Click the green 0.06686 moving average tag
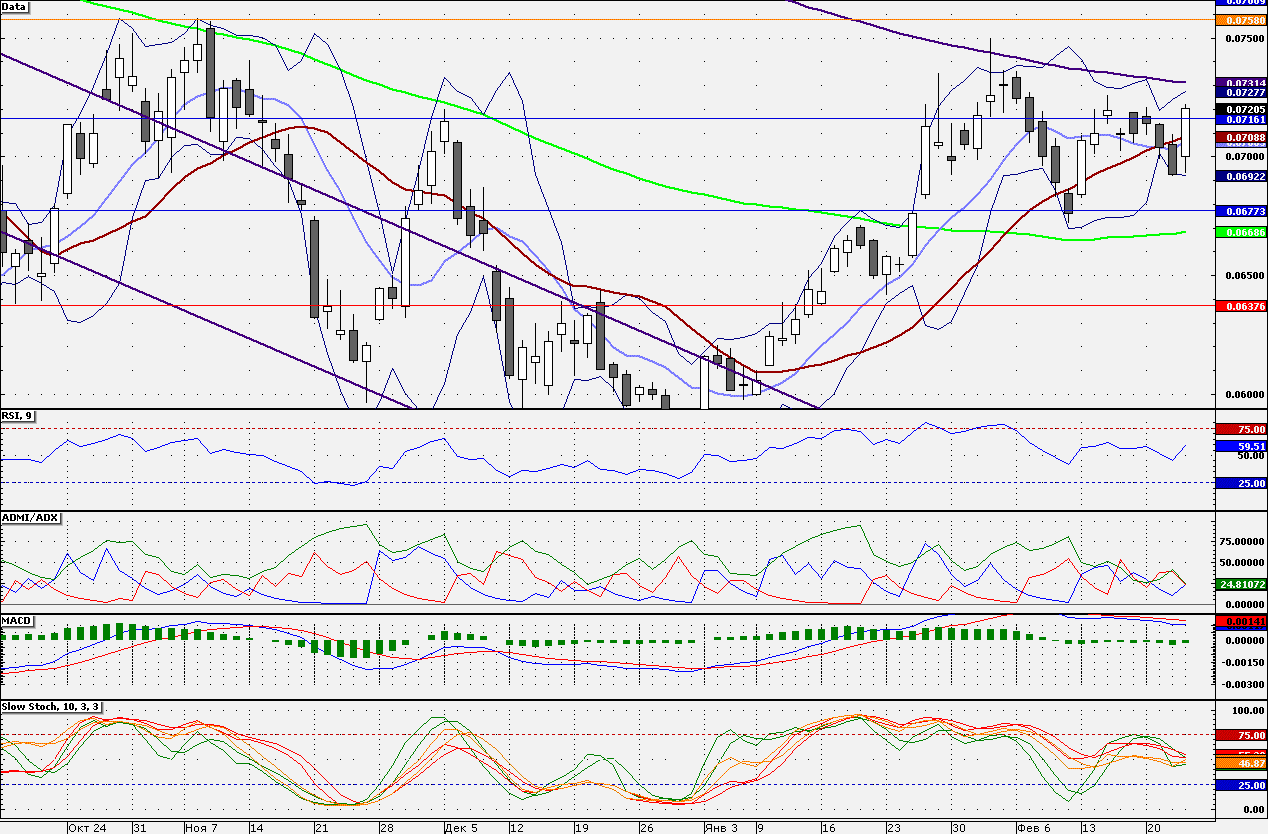The height and width of the screenshot is (834, 1268). (x=1240, y=232)
